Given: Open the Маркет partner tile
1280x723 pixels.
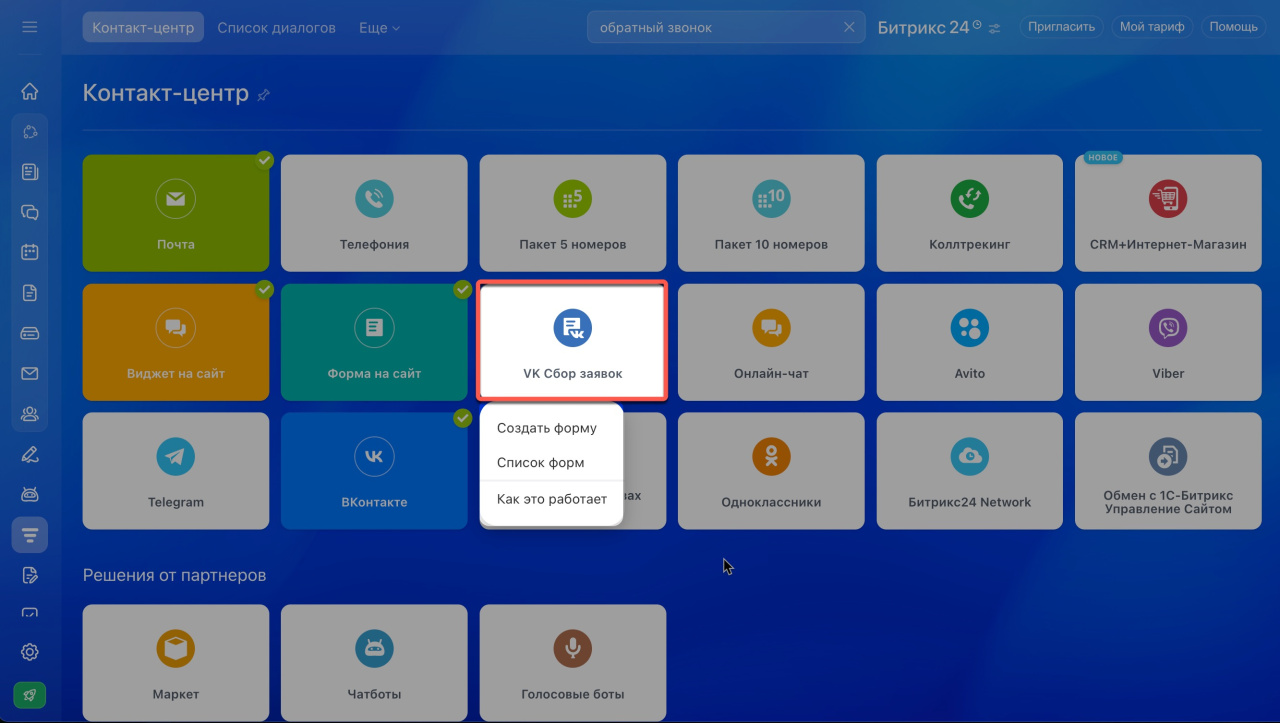Looking at the screenshot, I should click(176, 662).
